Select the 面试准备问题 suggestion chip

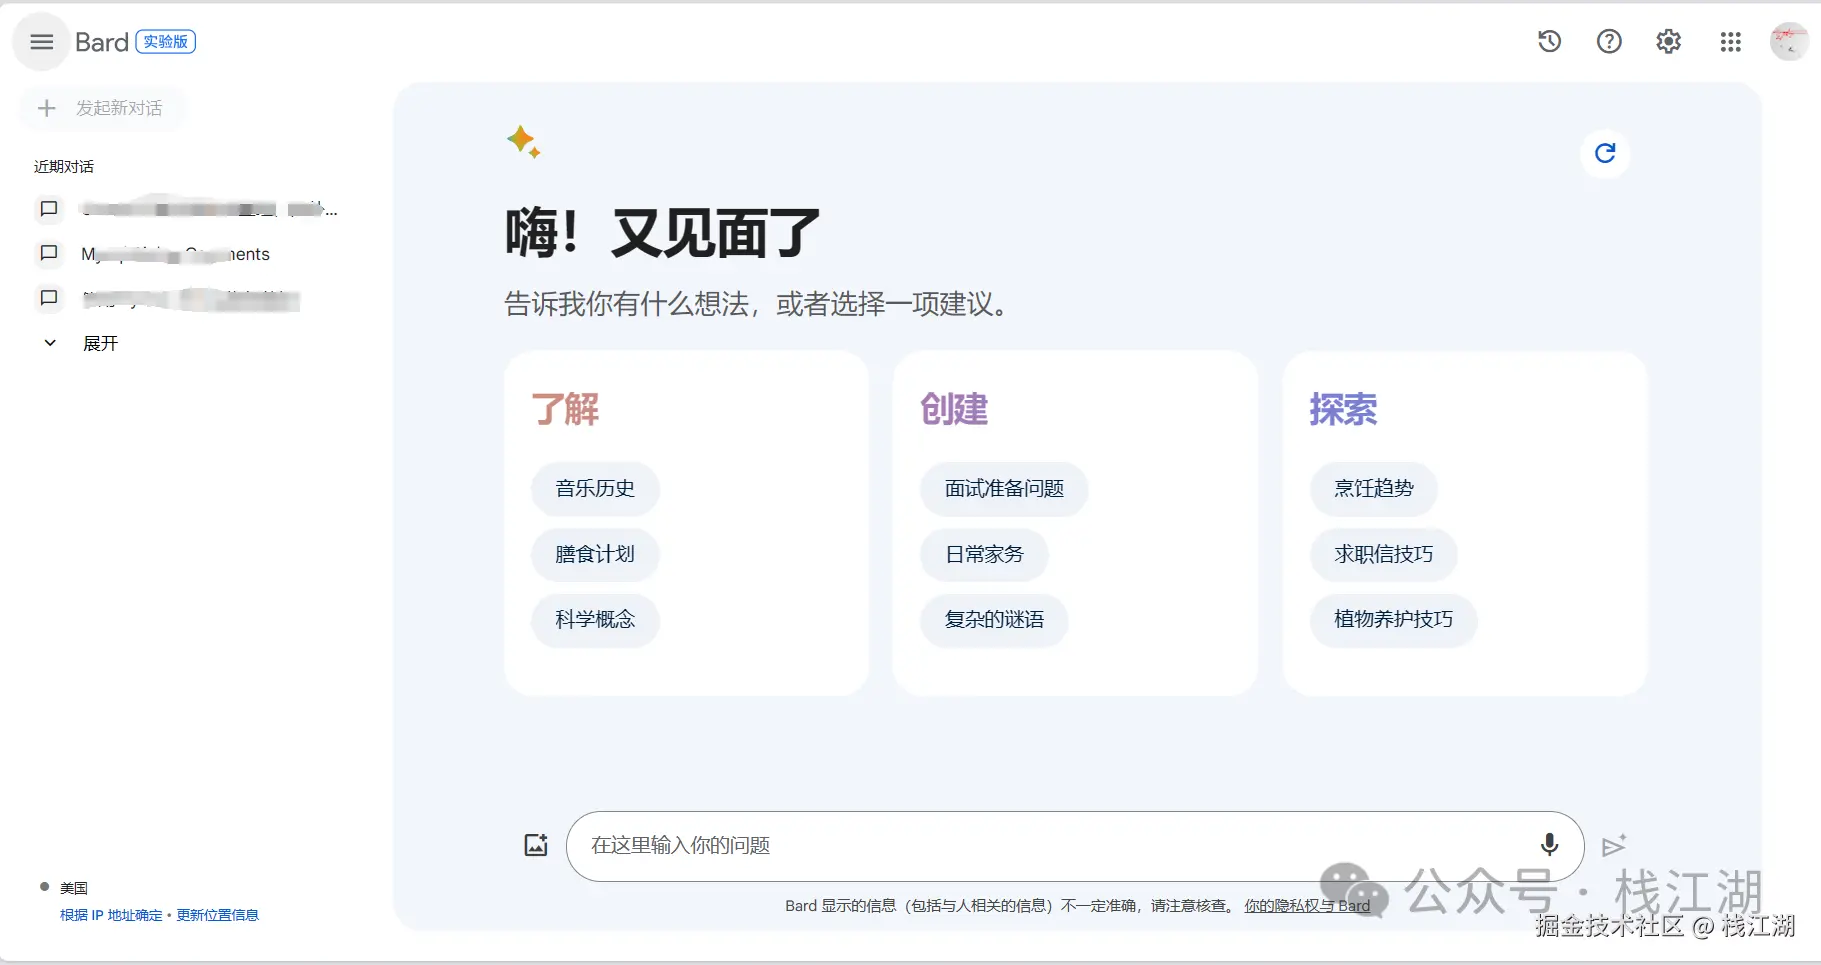1004,489
